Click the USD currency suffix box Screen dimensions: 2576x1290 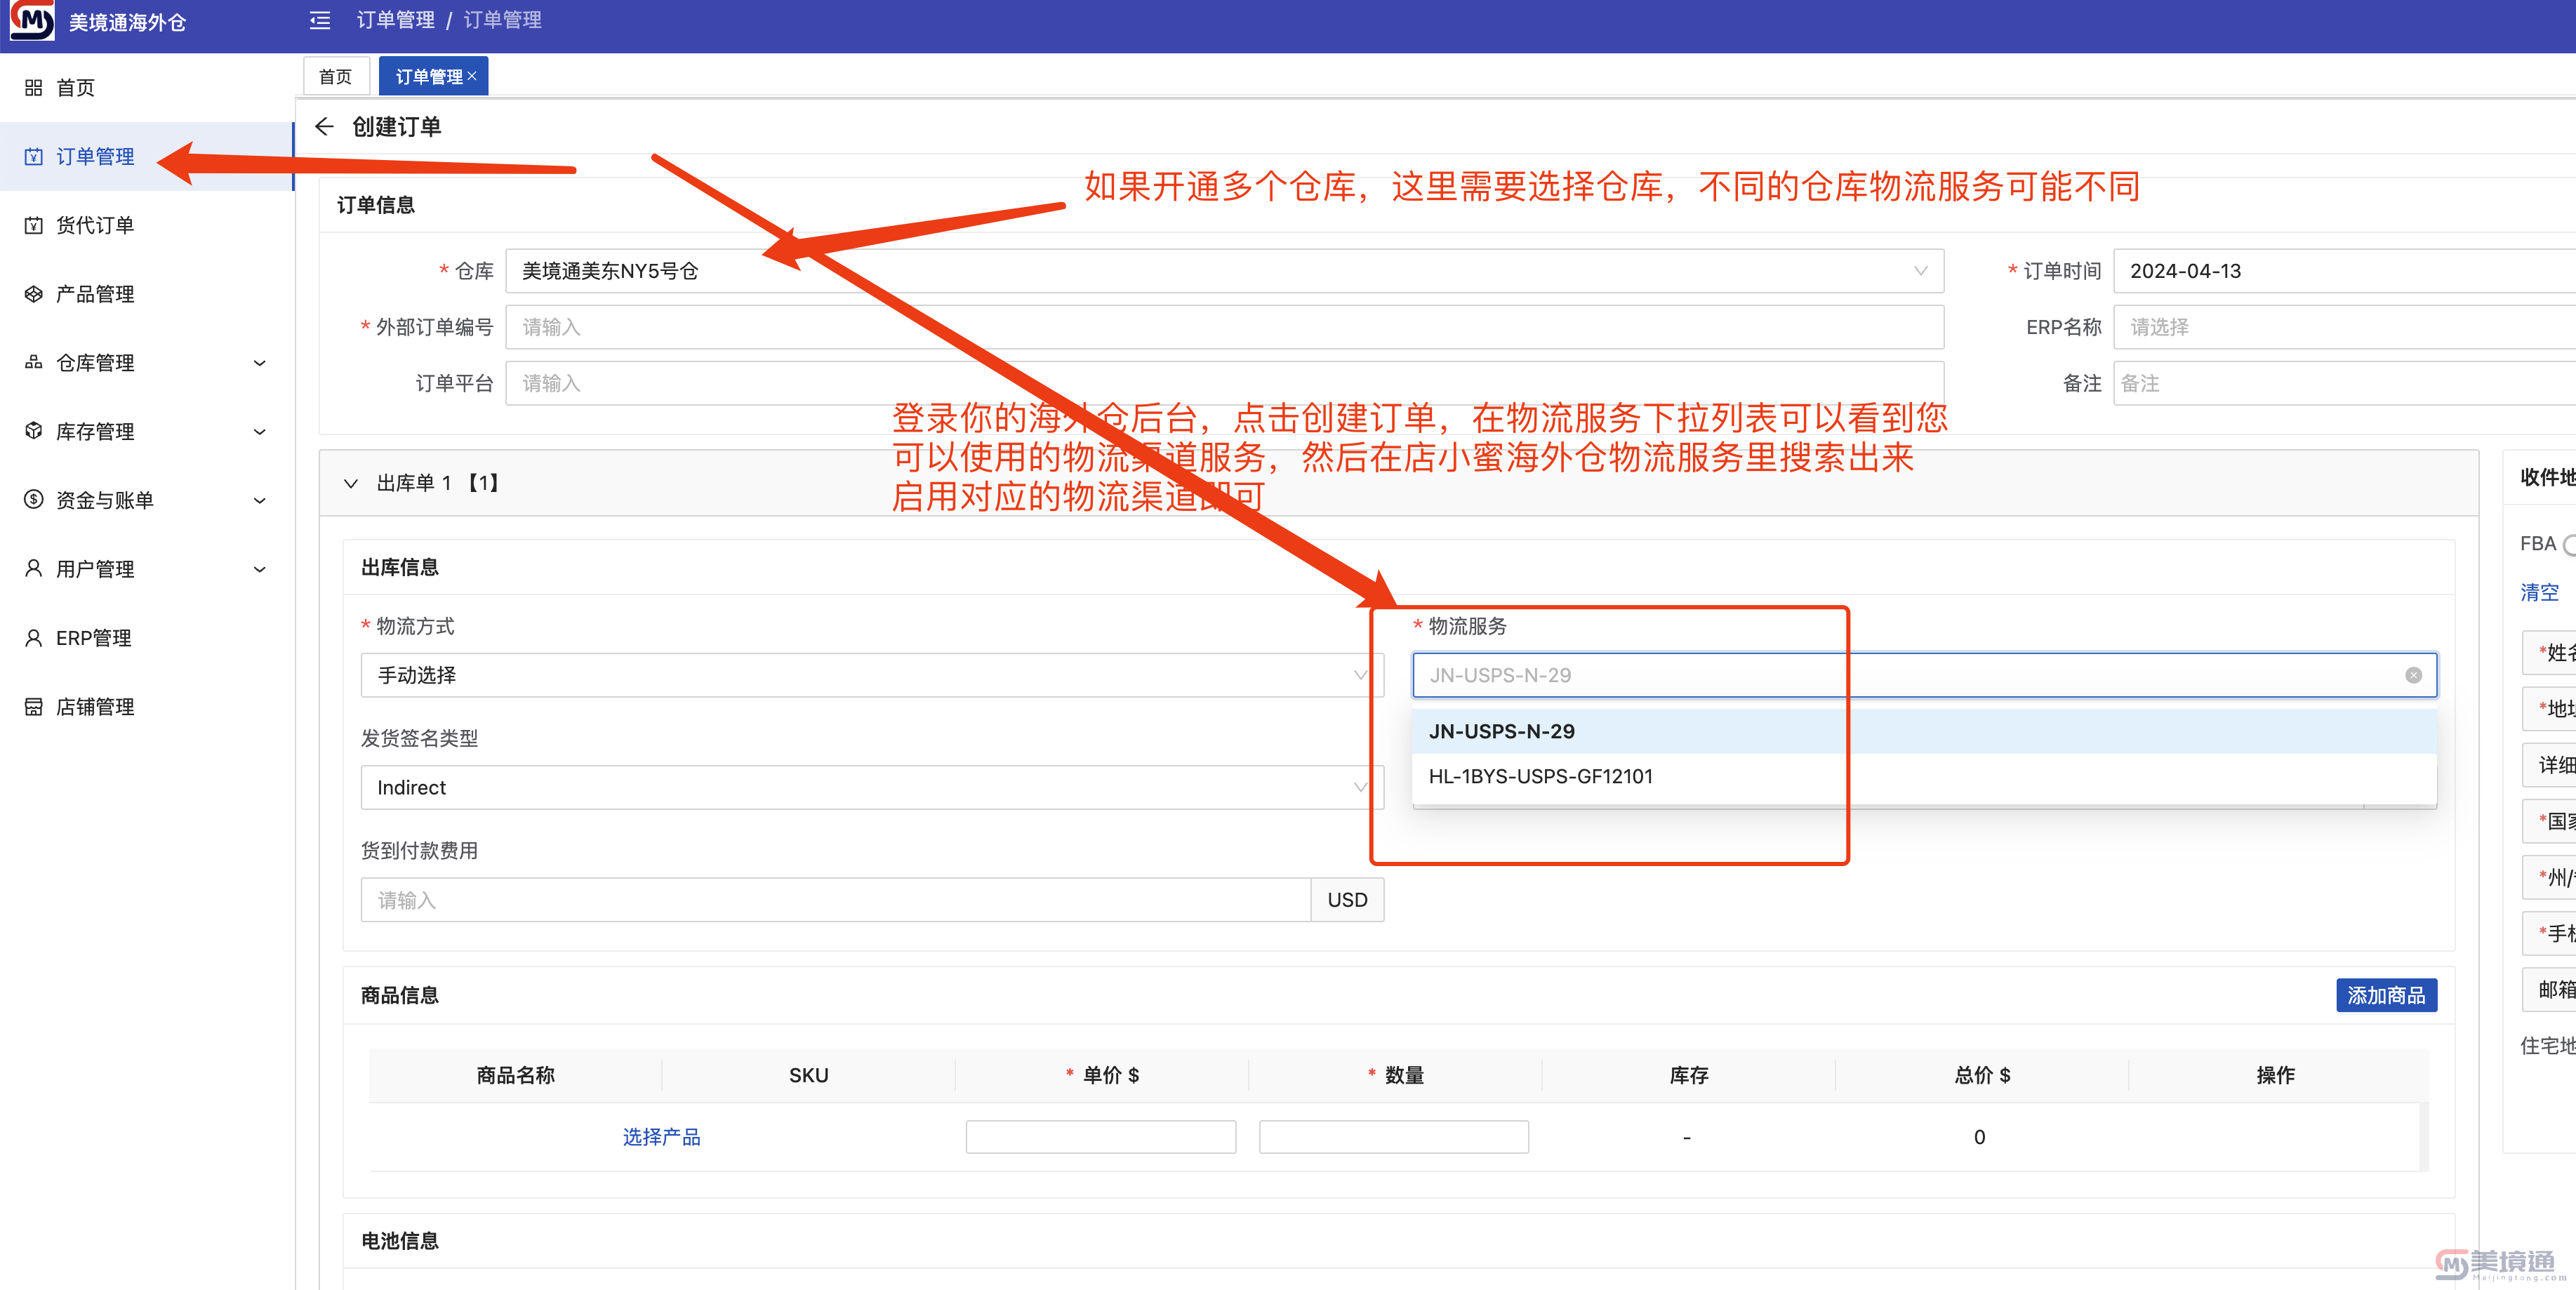pos(1347,900)
